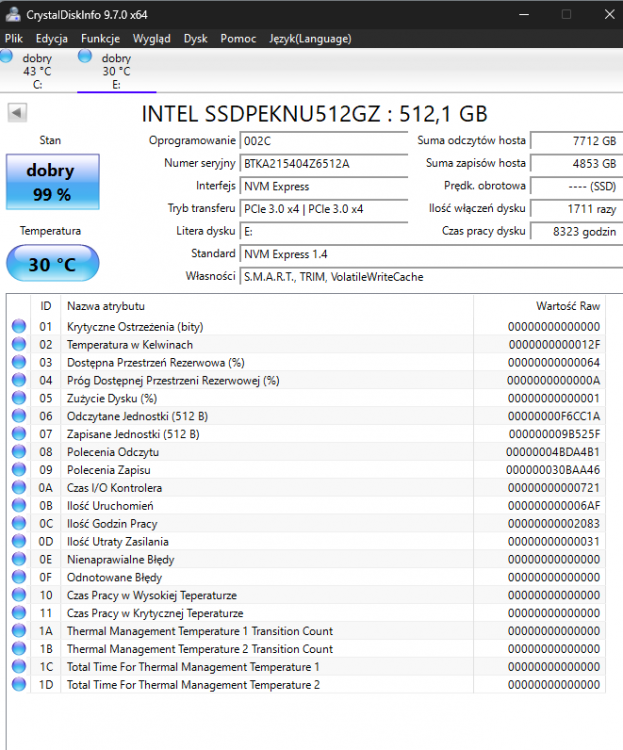Click the 'Wartość Raw' column header

click(x=567, y=305)
